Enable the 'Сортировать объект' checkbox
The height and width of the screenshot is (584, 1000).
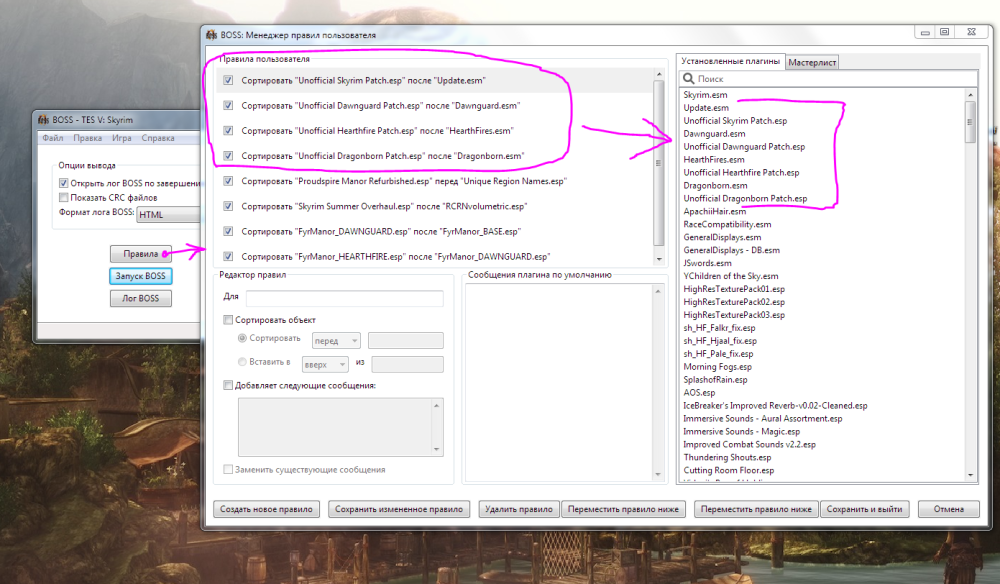point(228,320)
